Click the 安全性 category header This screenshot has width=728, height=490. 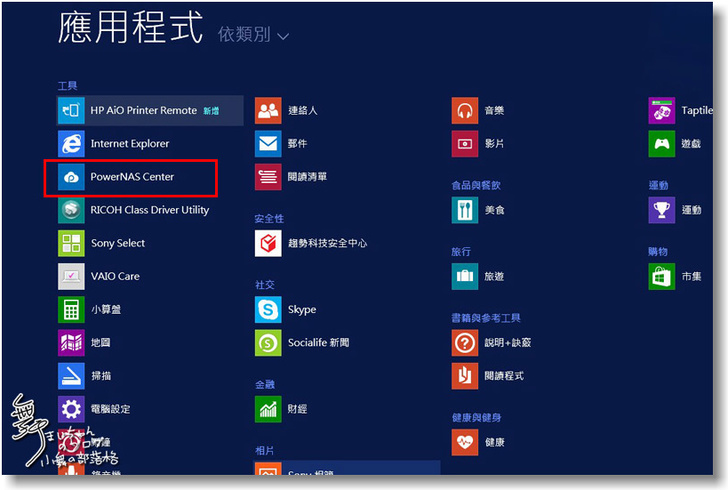click(x=269, y=218)
